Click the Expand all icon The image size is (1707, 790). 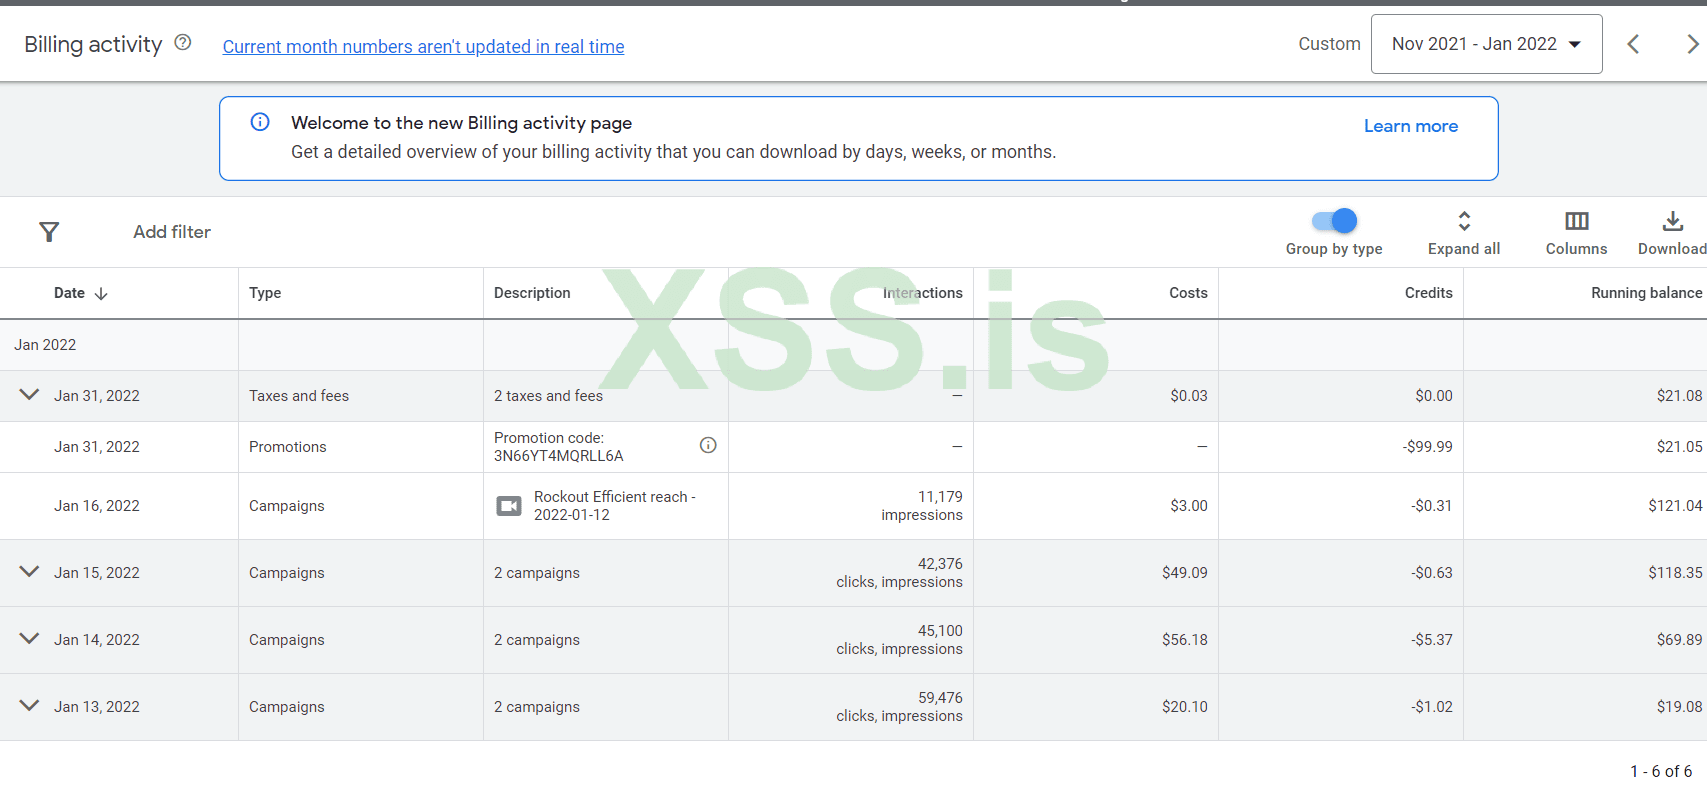tap(1464, 222)
